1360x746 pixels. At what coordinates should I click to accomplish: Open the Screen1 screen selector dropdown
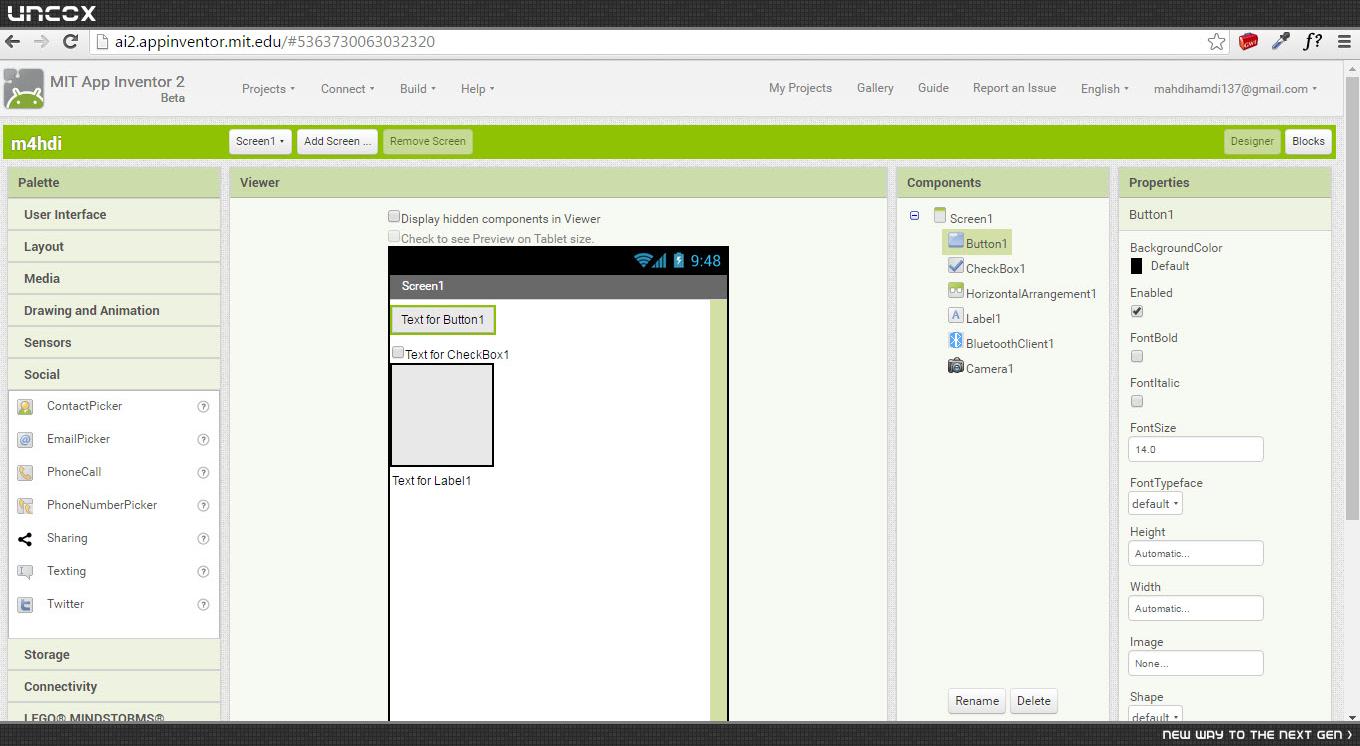tap(260, 141)
